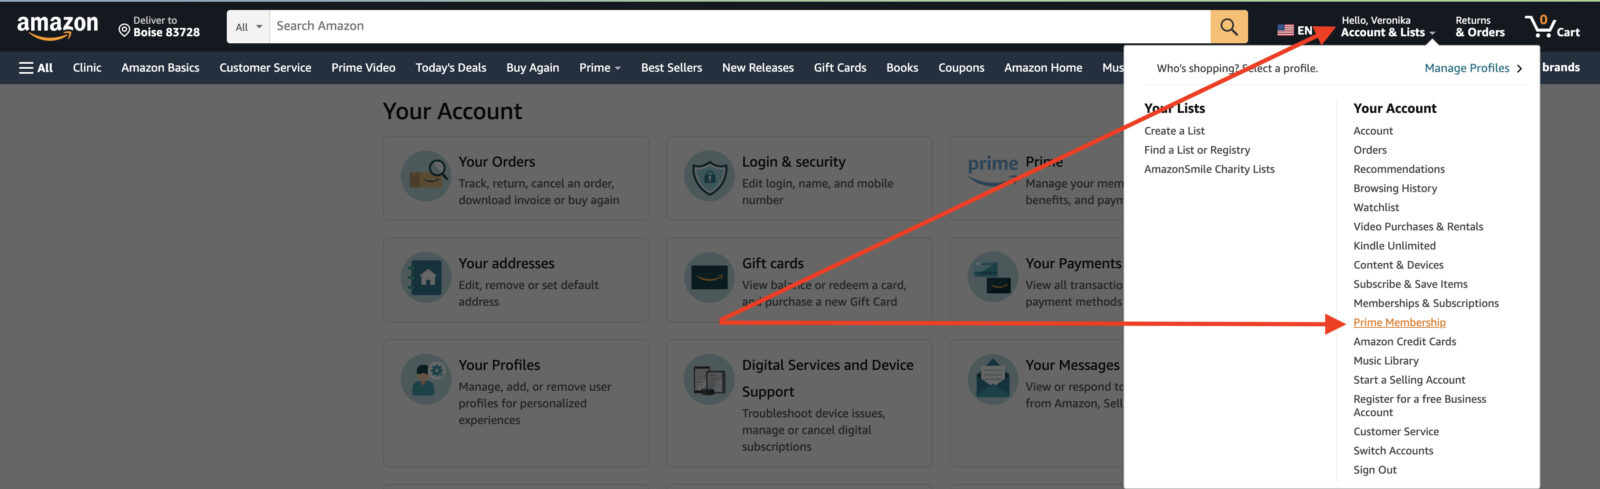Open Buy Again in nav bar
1600x489 pixels.
click(533, 68)
